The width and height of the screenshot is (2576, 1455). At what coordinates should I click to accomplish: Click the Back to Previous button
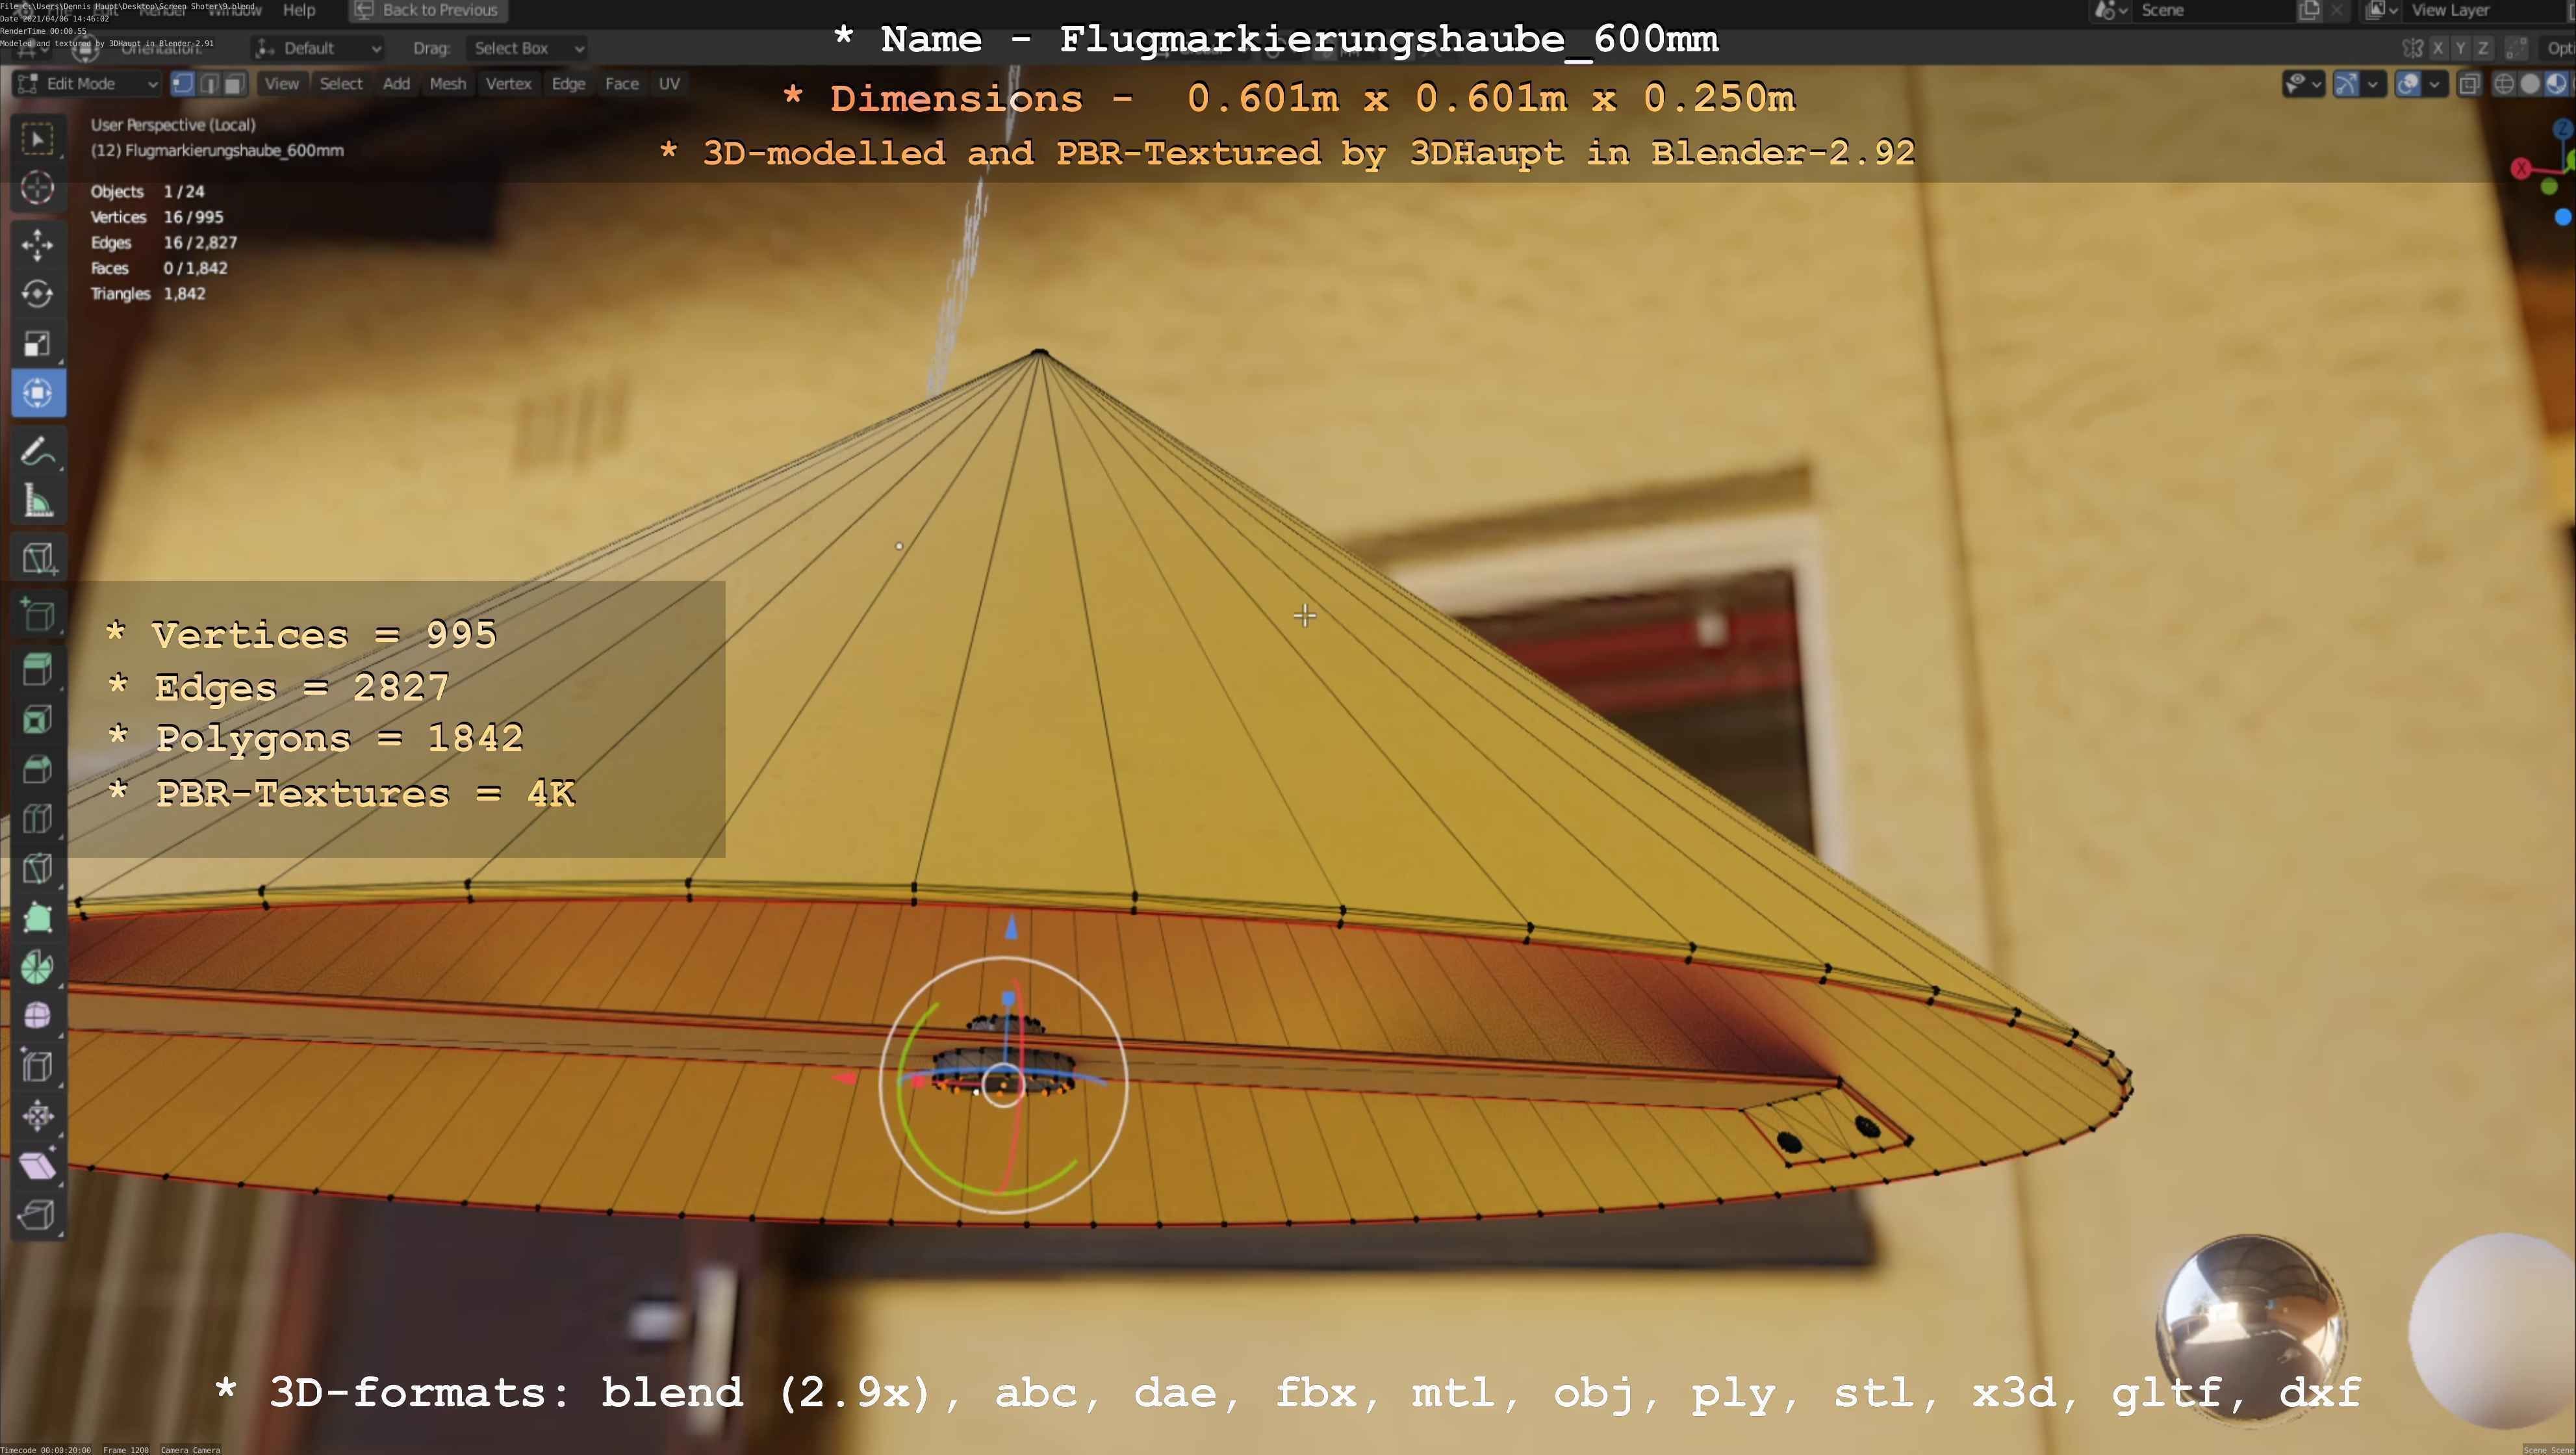[427, 10]
